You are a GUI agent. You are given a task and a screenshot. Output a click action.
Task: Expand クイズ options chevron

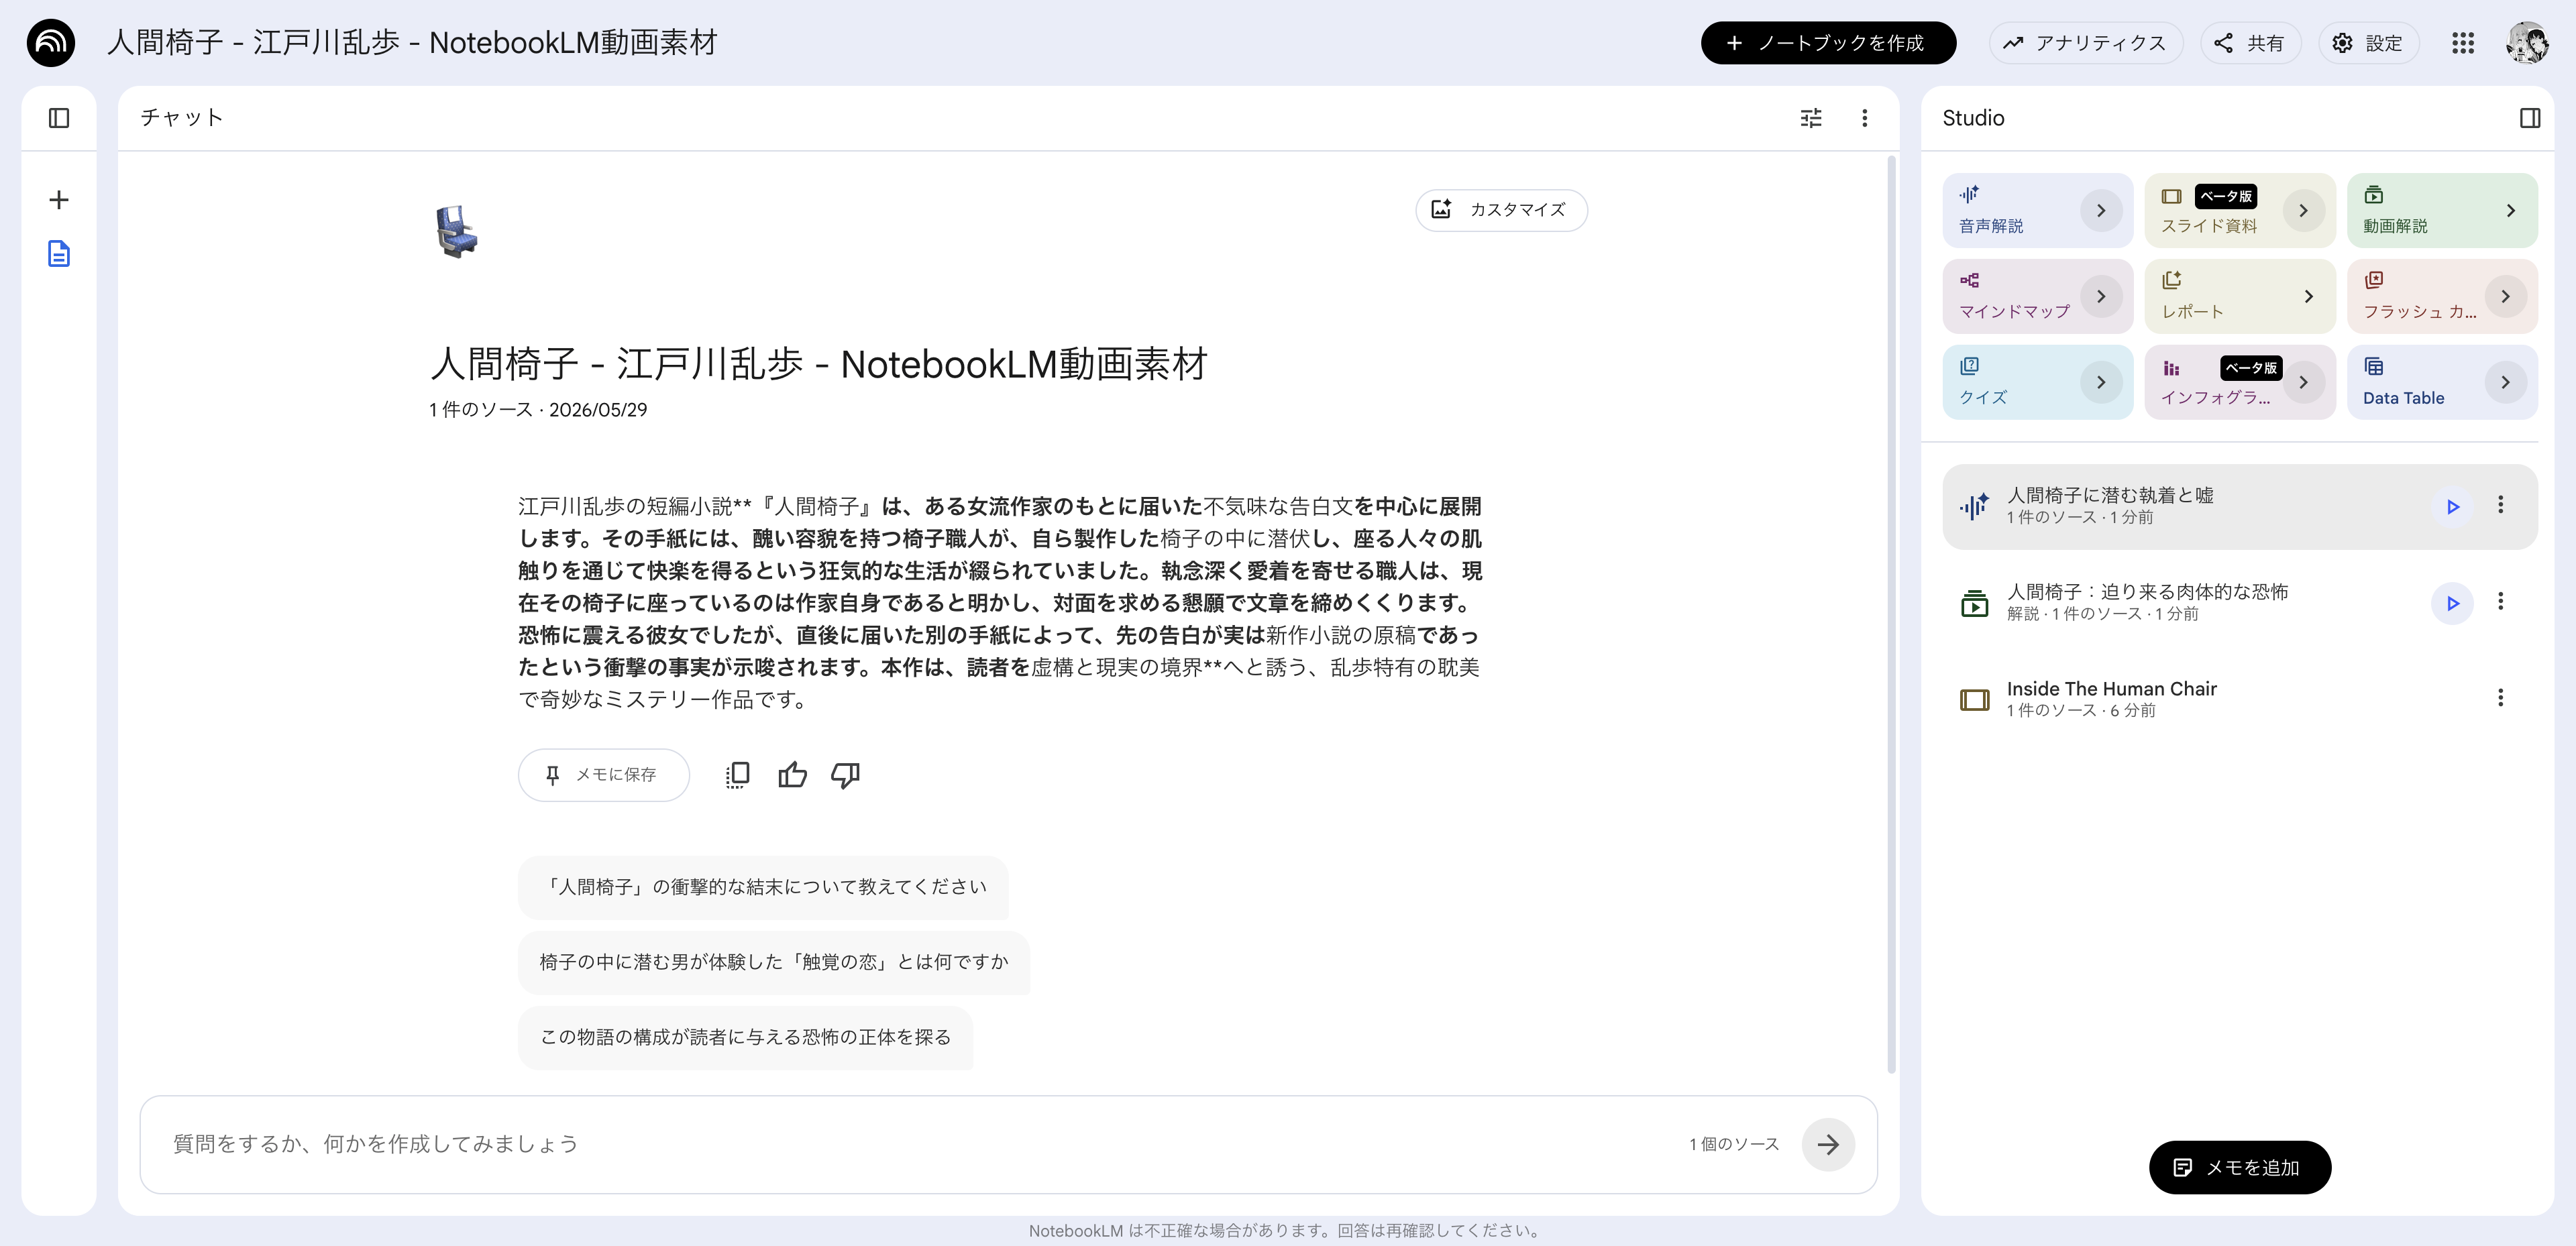click(x=2101, y=382)
